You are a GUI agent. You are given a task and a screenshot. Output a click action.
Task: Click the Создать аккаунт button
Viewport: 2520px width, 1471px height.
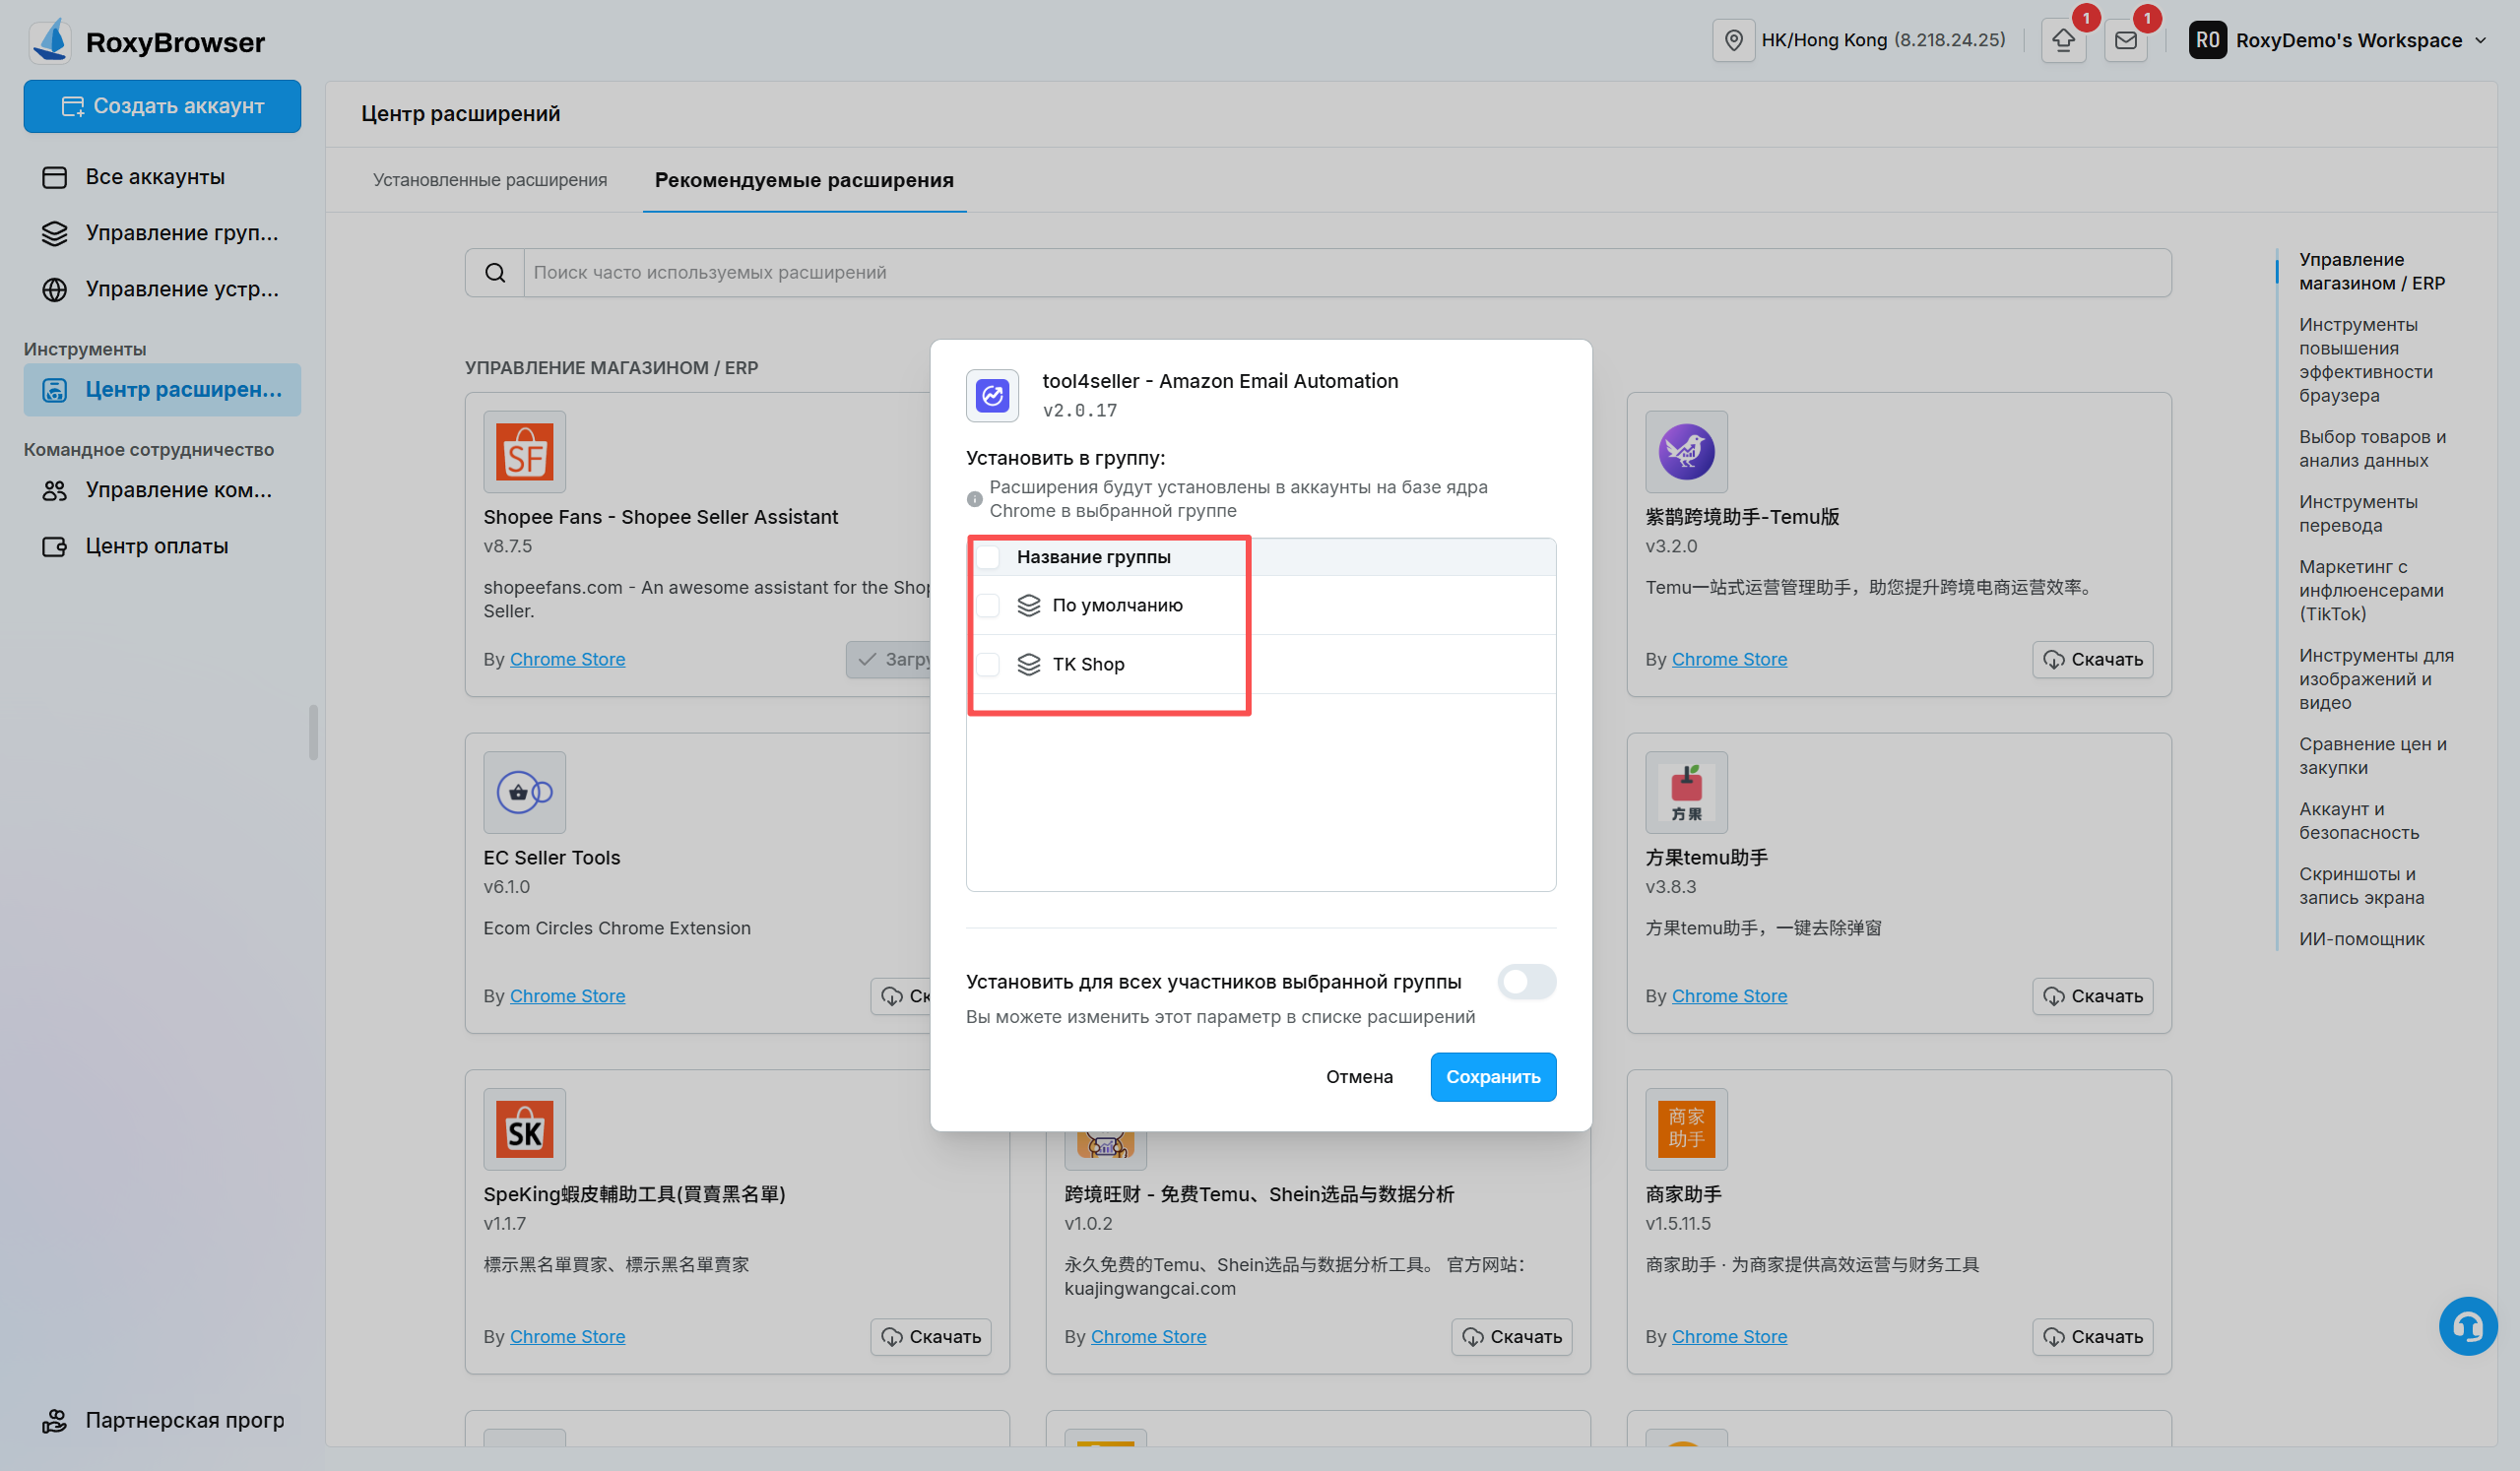point(162,106)
